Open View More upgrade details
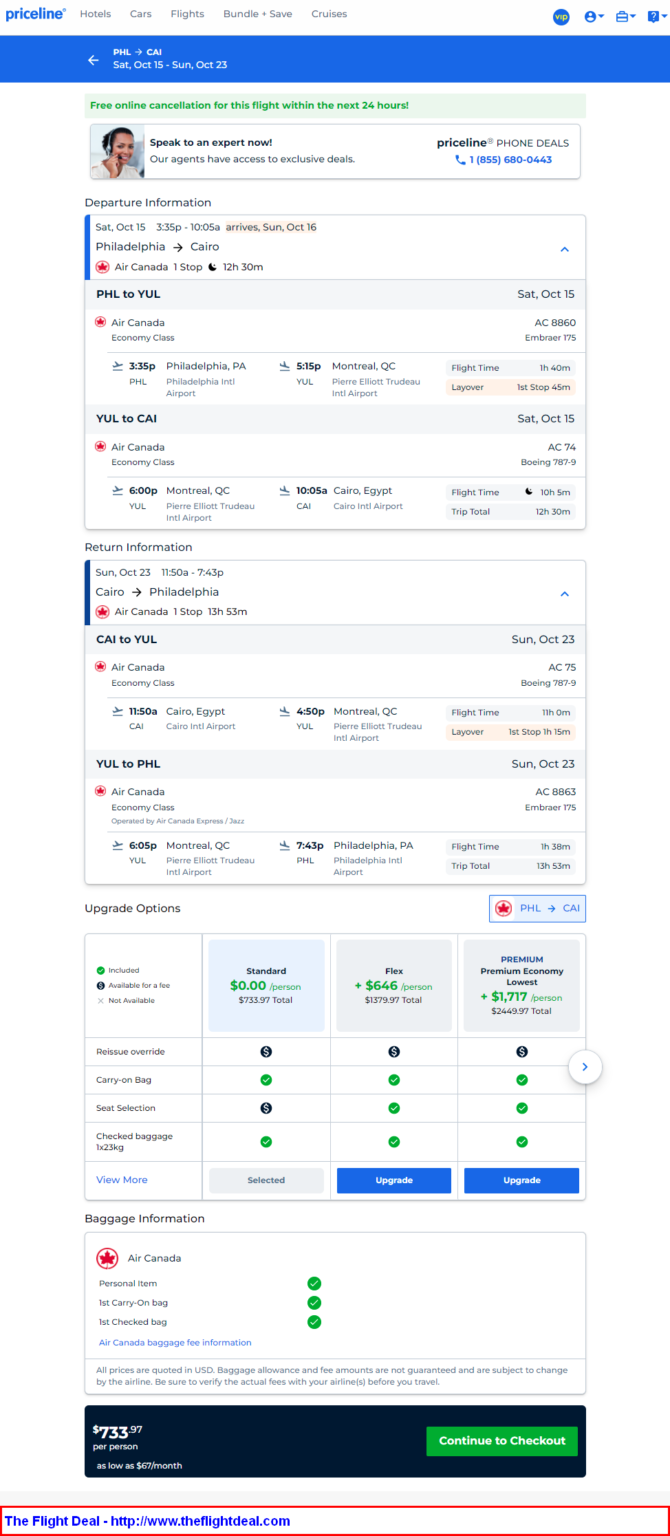The width and height of the screenshot is (670, 1536). (122, 1180)
